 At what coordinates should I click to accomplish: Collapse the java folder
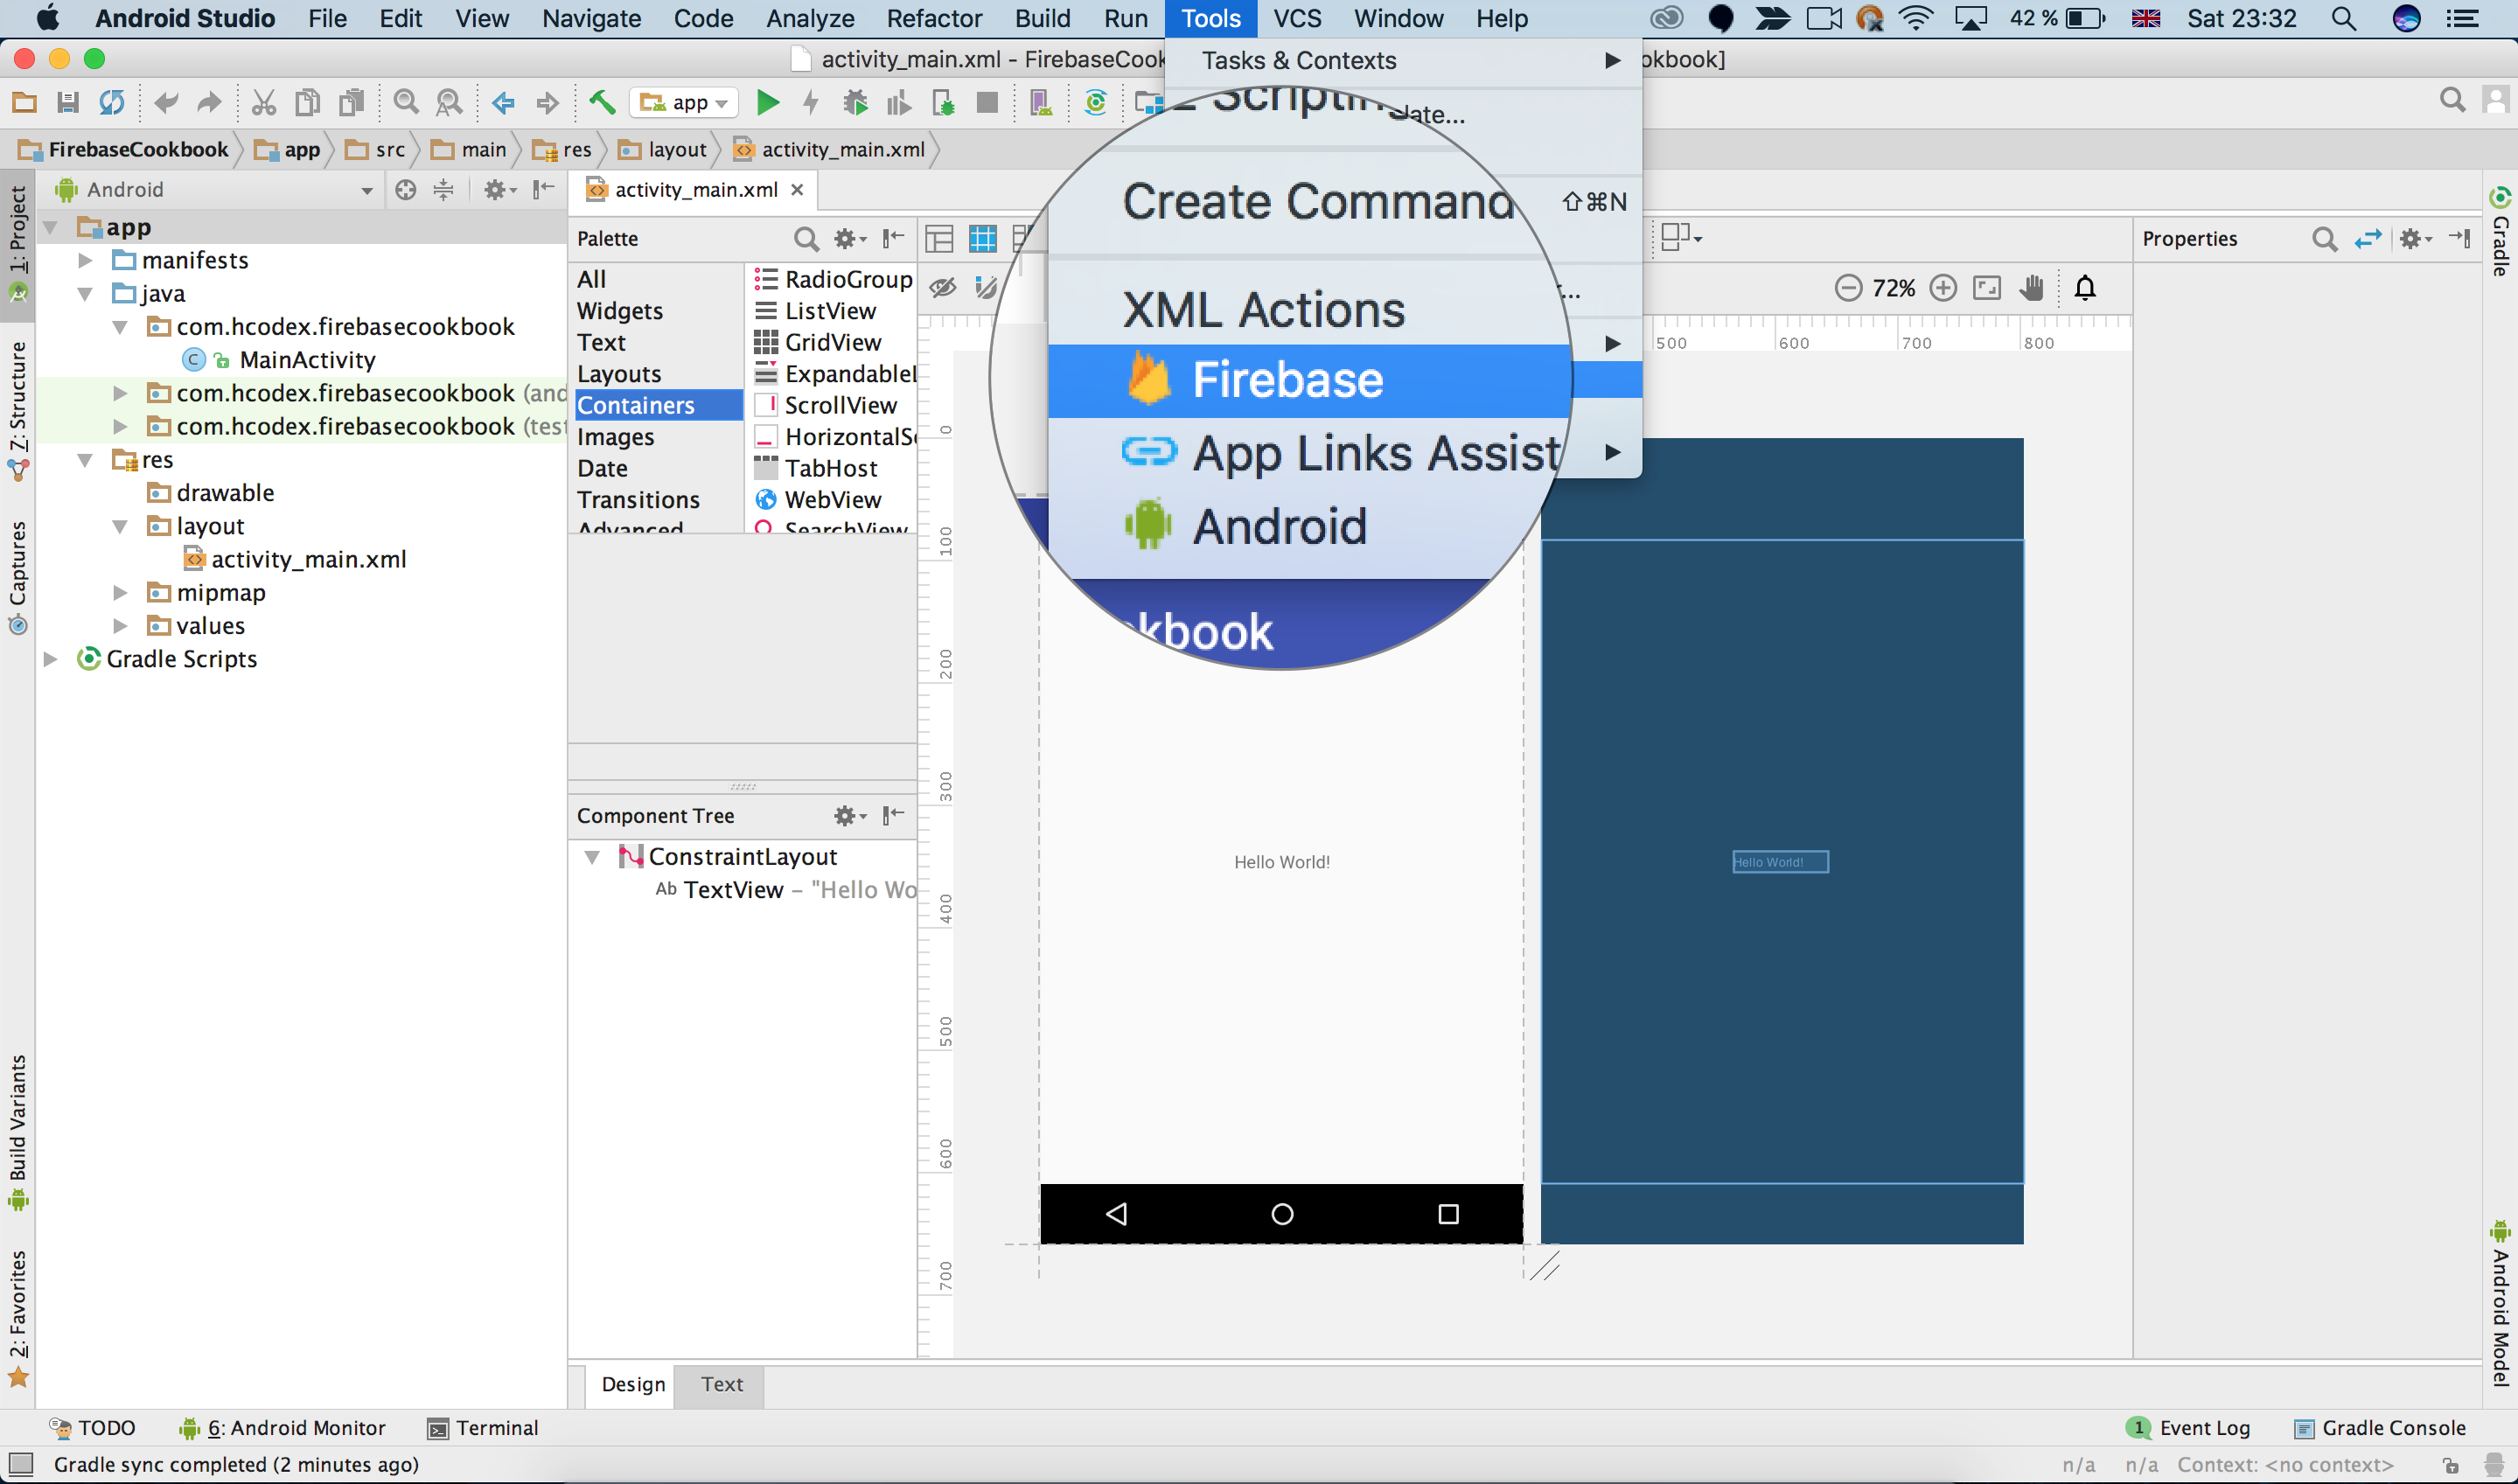click(86, 294)
